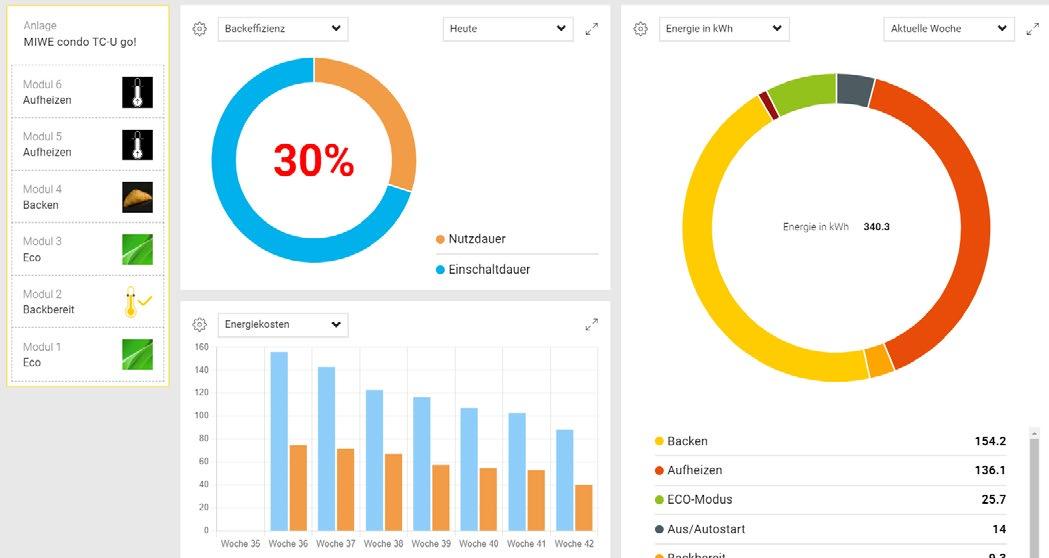This screenshot has width=1049, height=558.
Task: Click the energy legend list scrollbar
Action: (1034, 493)
